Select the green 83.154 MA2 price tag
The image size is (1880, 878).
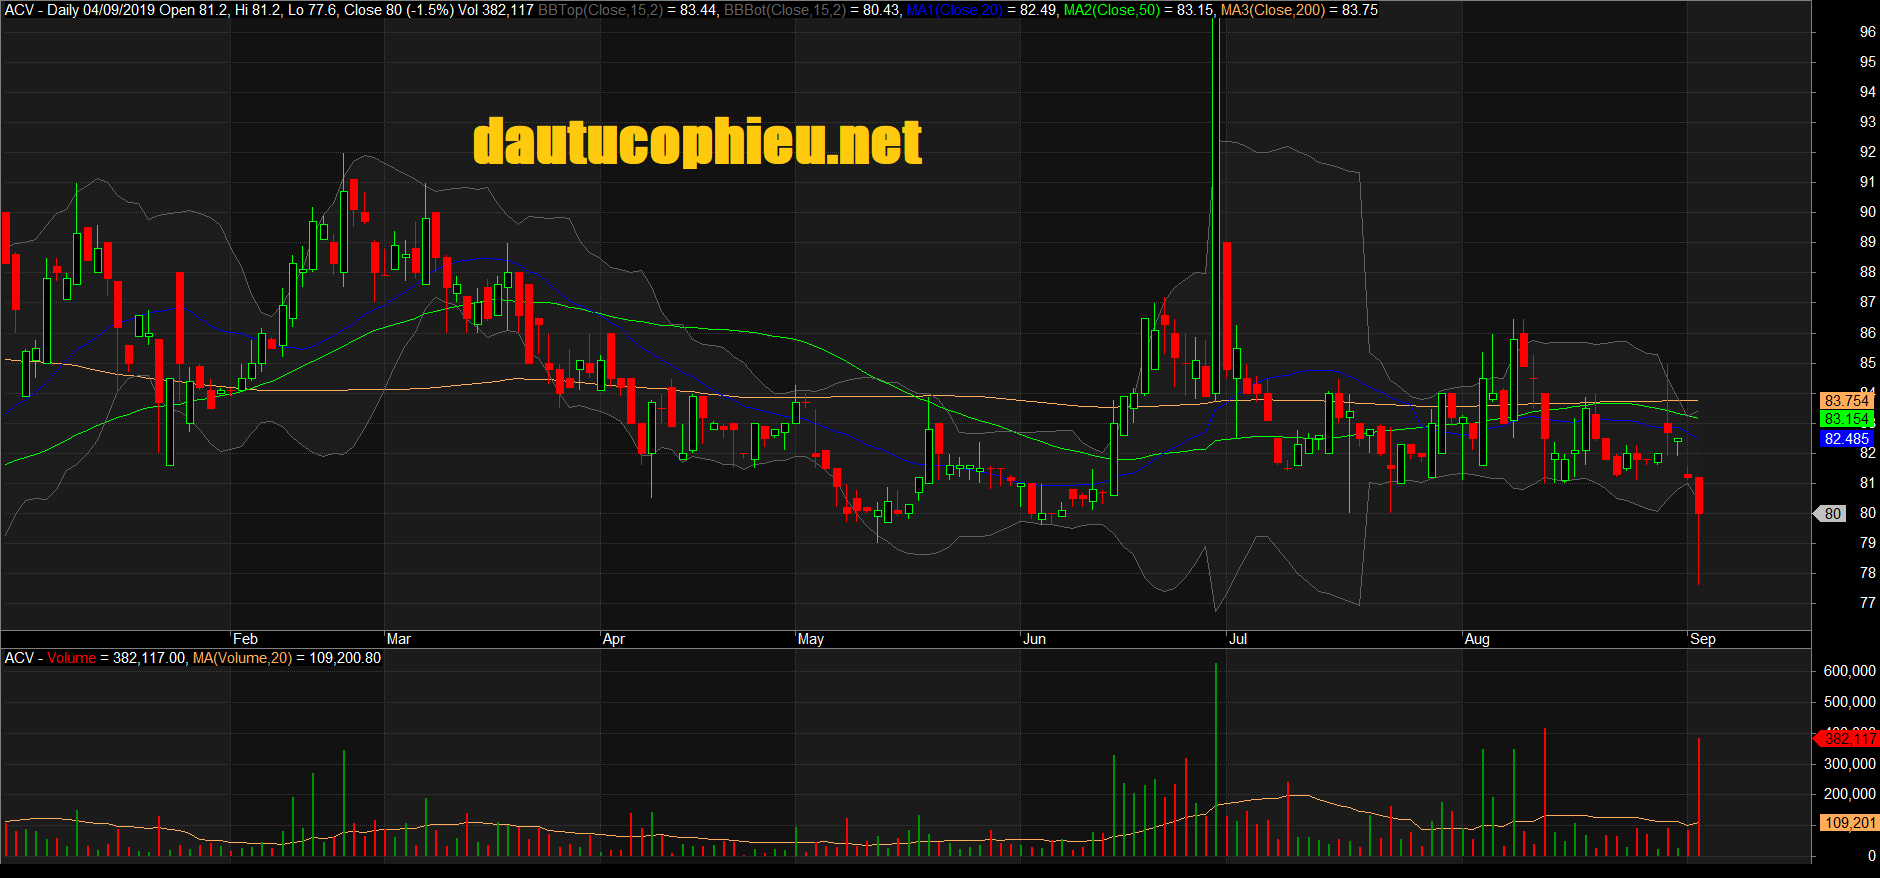coord(1845,419)
